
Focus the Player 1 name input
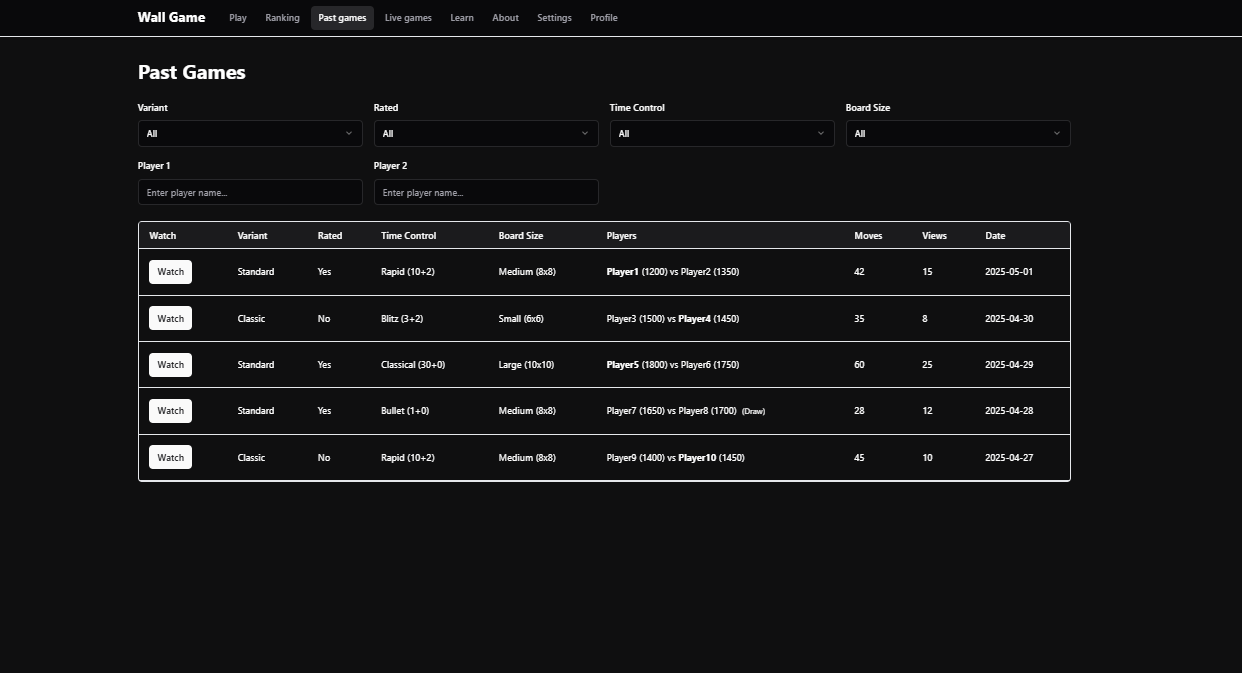click(250, 192)
